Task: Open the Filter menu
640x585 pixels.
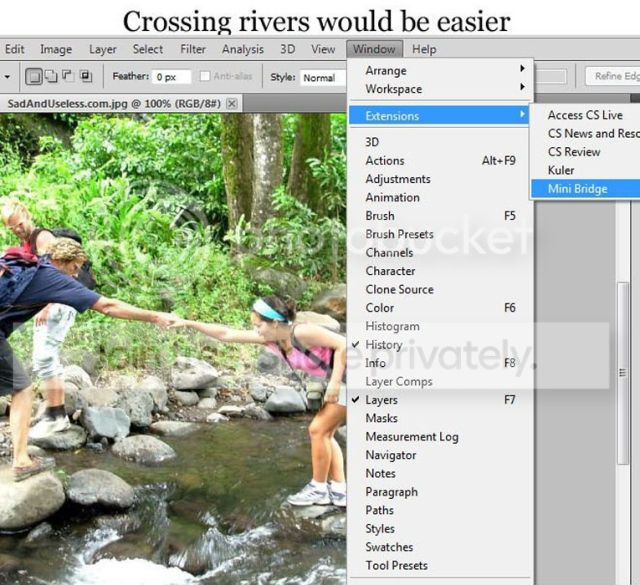Action: 193,49
